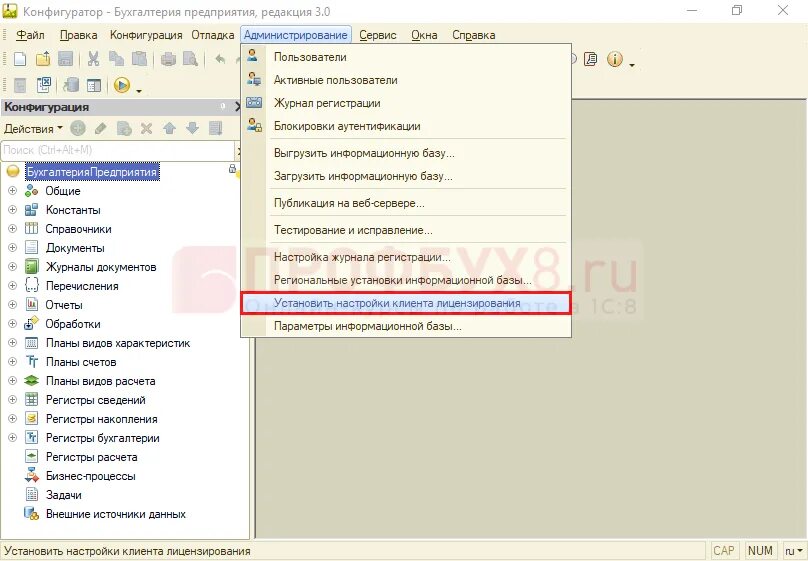
Task: Create a new document via toolbar icon
Action: coord(20,59)
